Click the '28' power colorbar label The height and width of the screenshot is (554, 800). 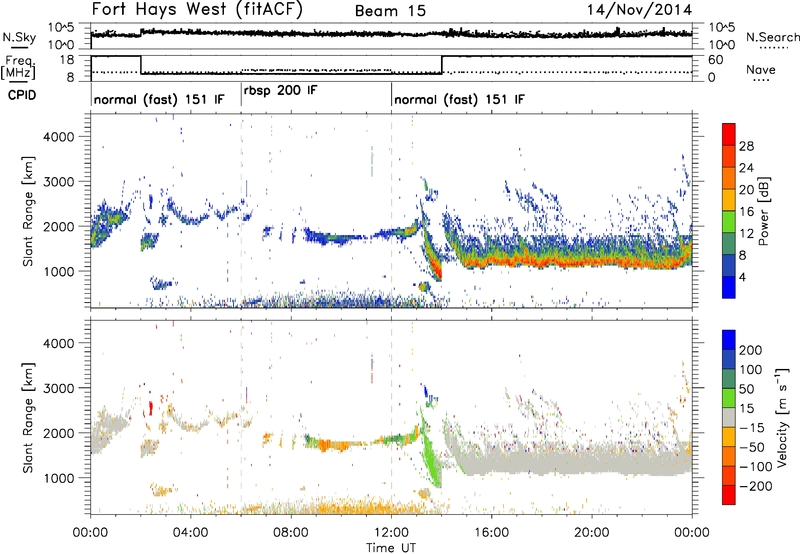coord(746,146)
